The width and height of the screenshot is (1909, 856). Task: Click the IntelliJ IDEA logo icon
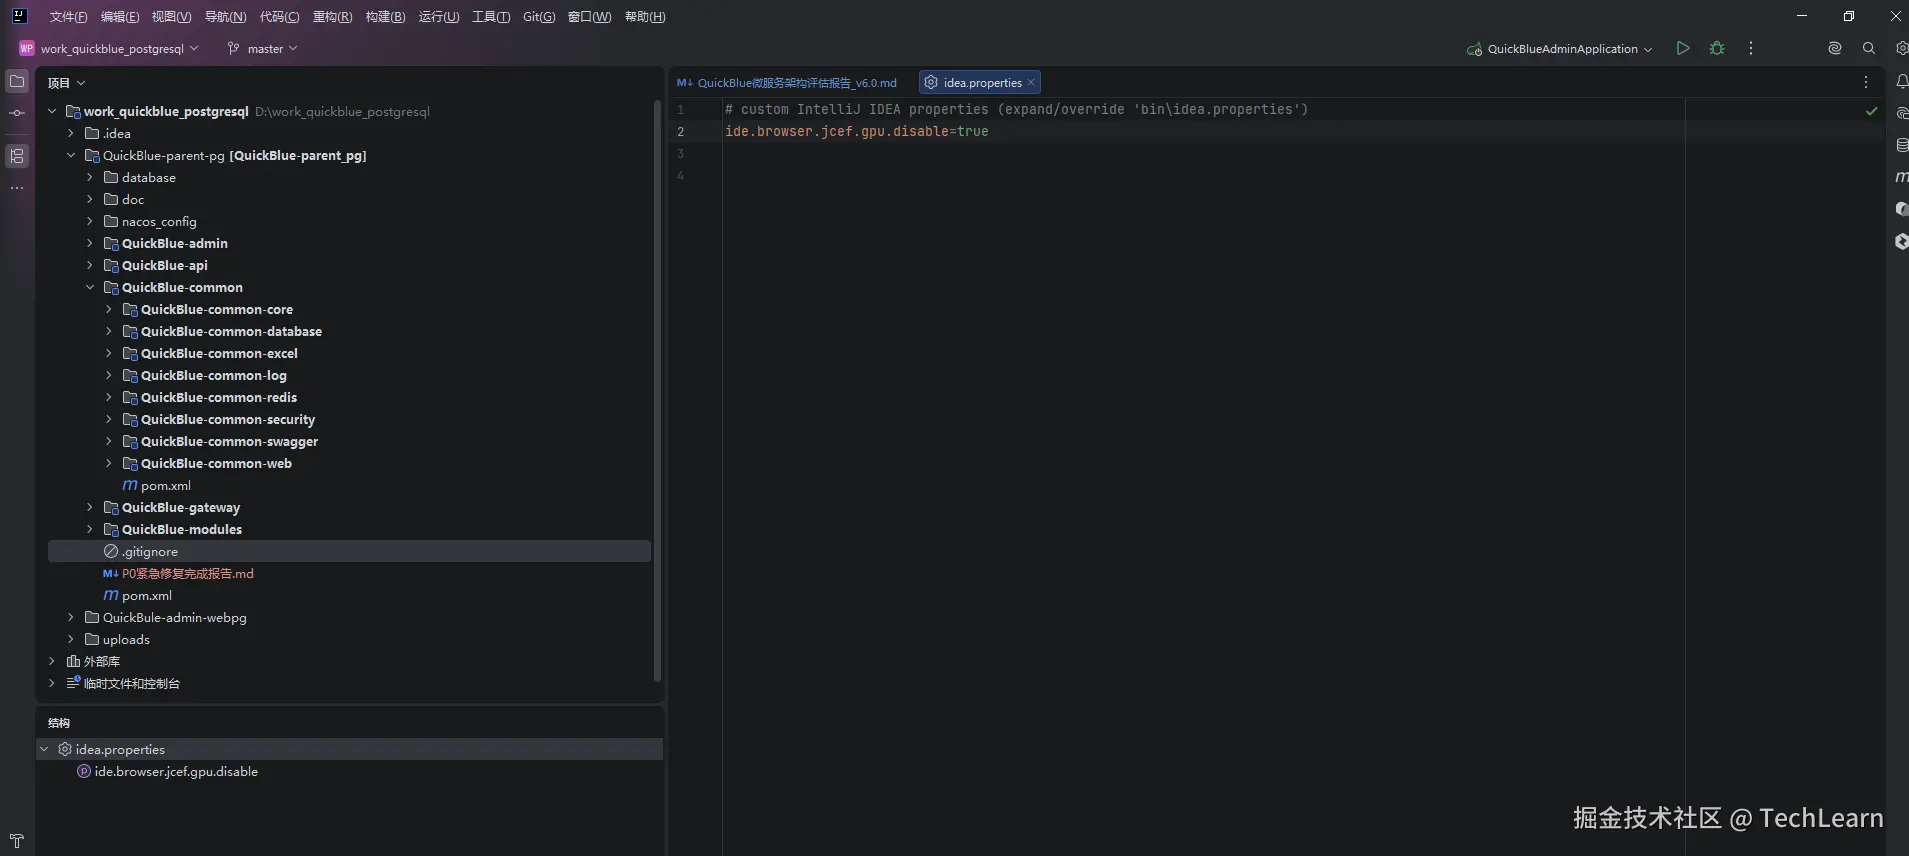click(19, 16)
